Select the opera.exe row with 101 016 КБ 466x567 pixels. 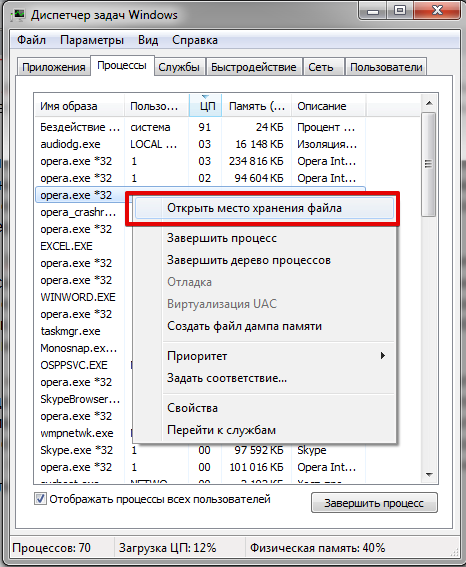pos(200,467)
